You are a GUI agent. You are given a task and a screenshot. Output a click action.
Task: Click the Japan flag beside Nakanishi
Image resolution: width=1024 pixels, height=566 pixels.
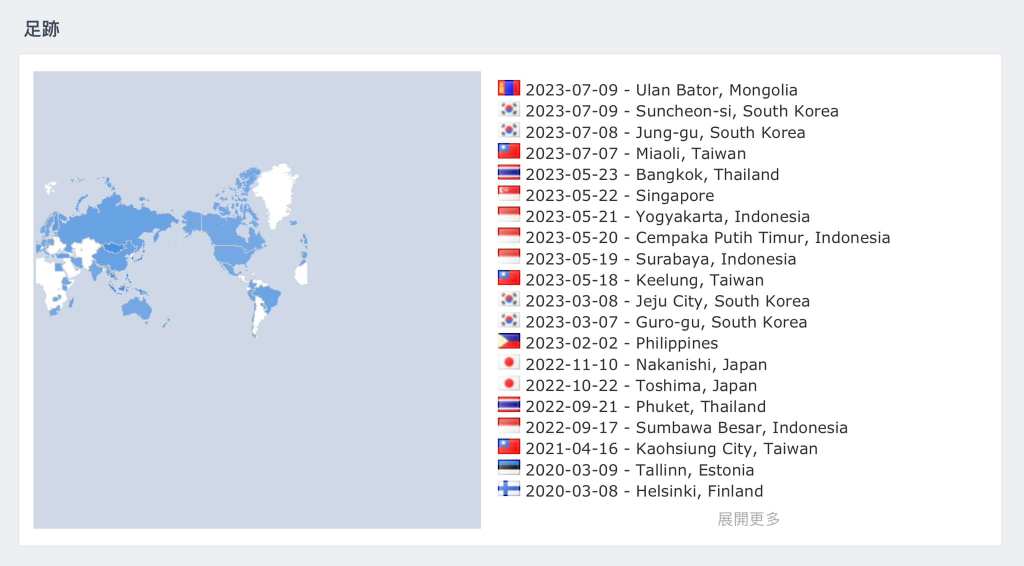(x=509, y=363)
